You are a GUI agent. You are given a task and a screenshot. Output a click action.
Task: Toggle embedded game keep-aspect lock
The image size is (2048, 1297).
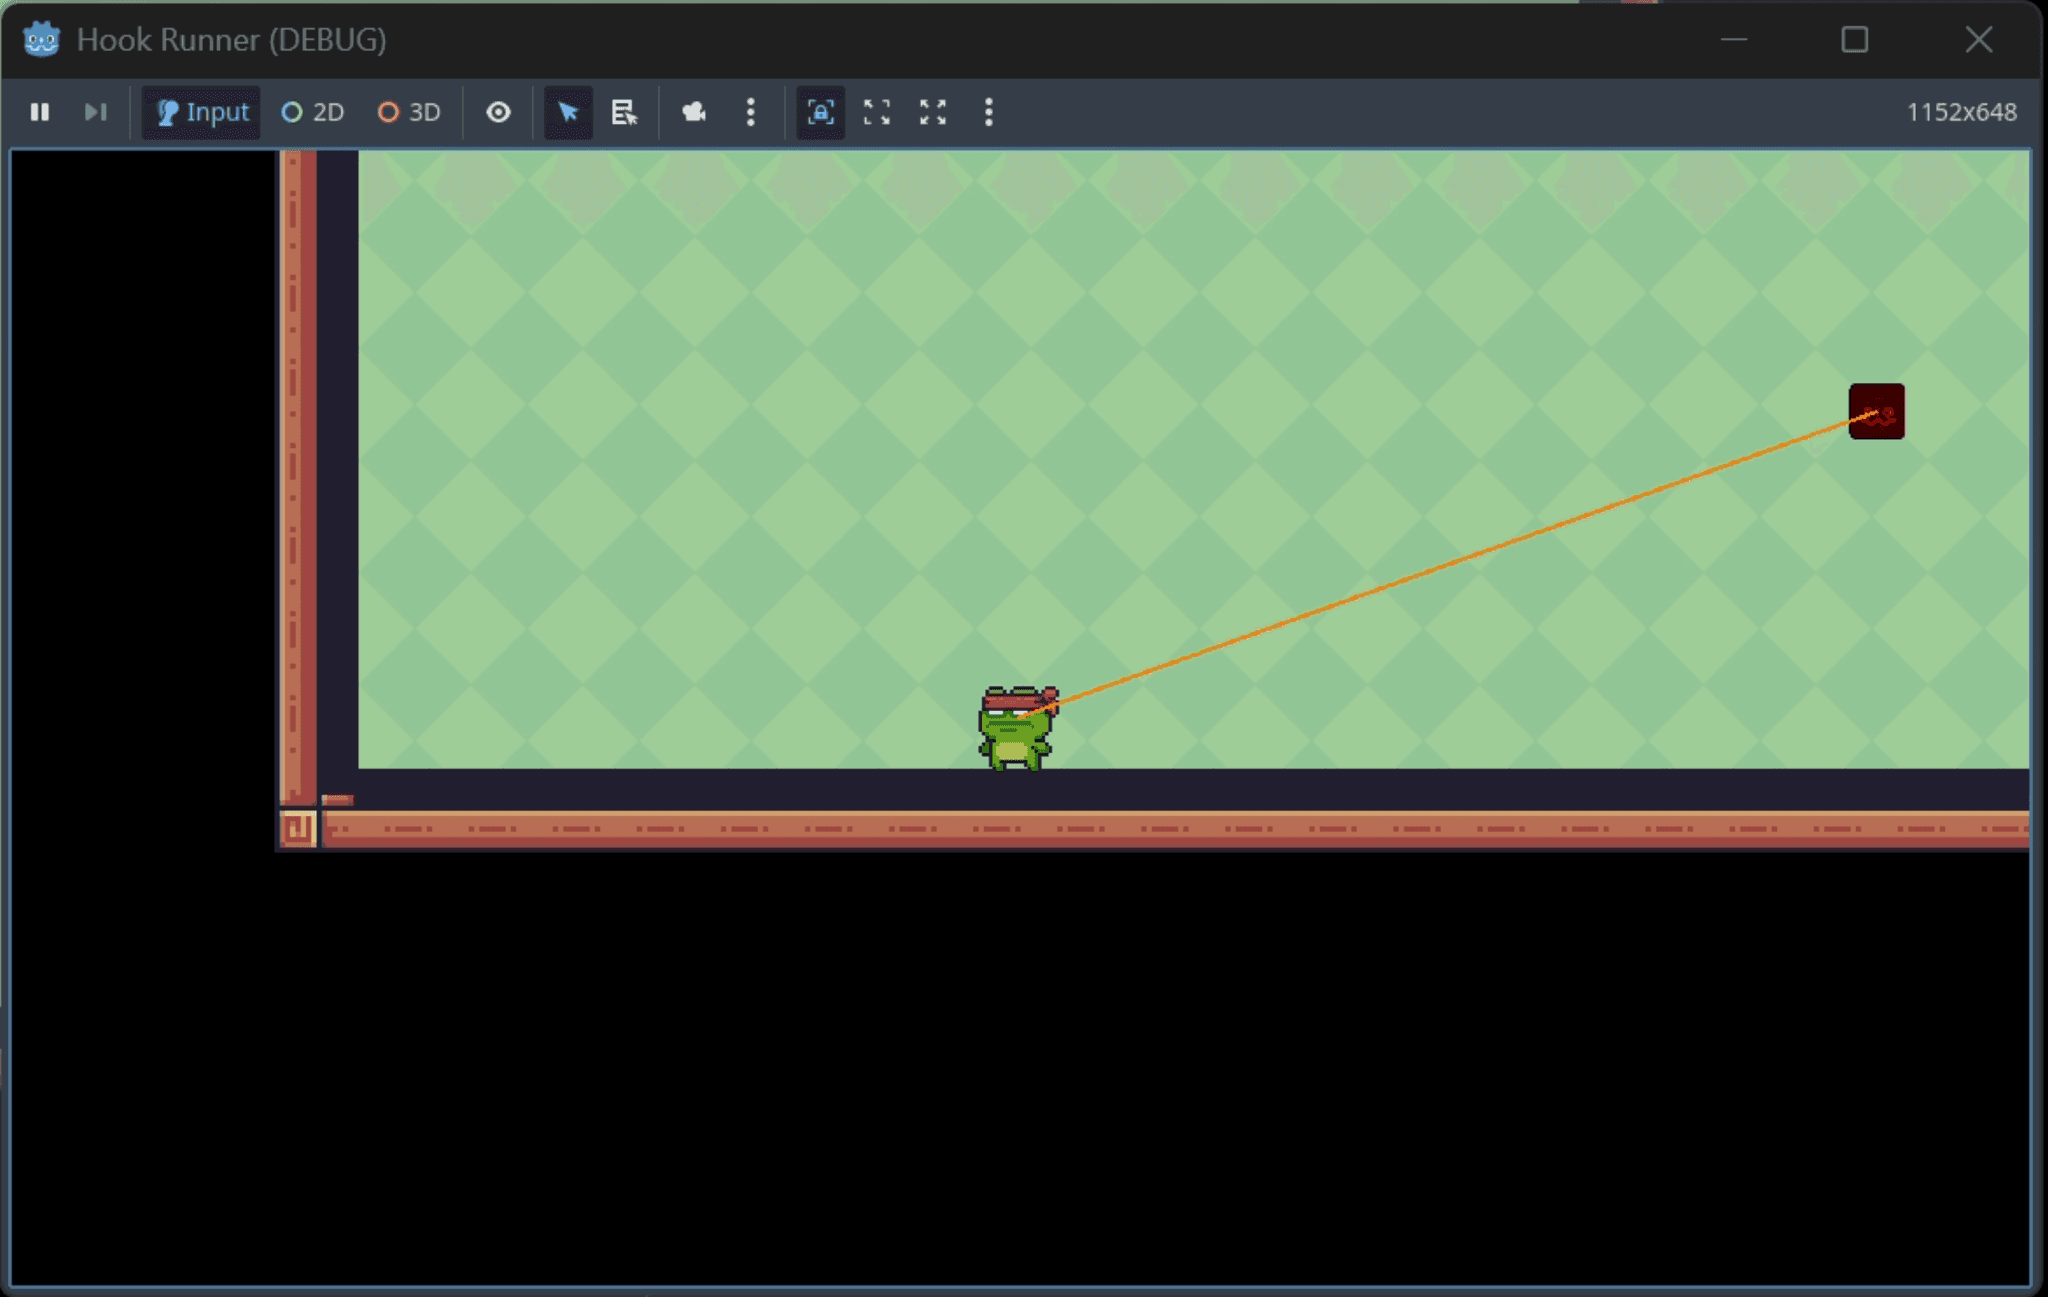[819, 112]
